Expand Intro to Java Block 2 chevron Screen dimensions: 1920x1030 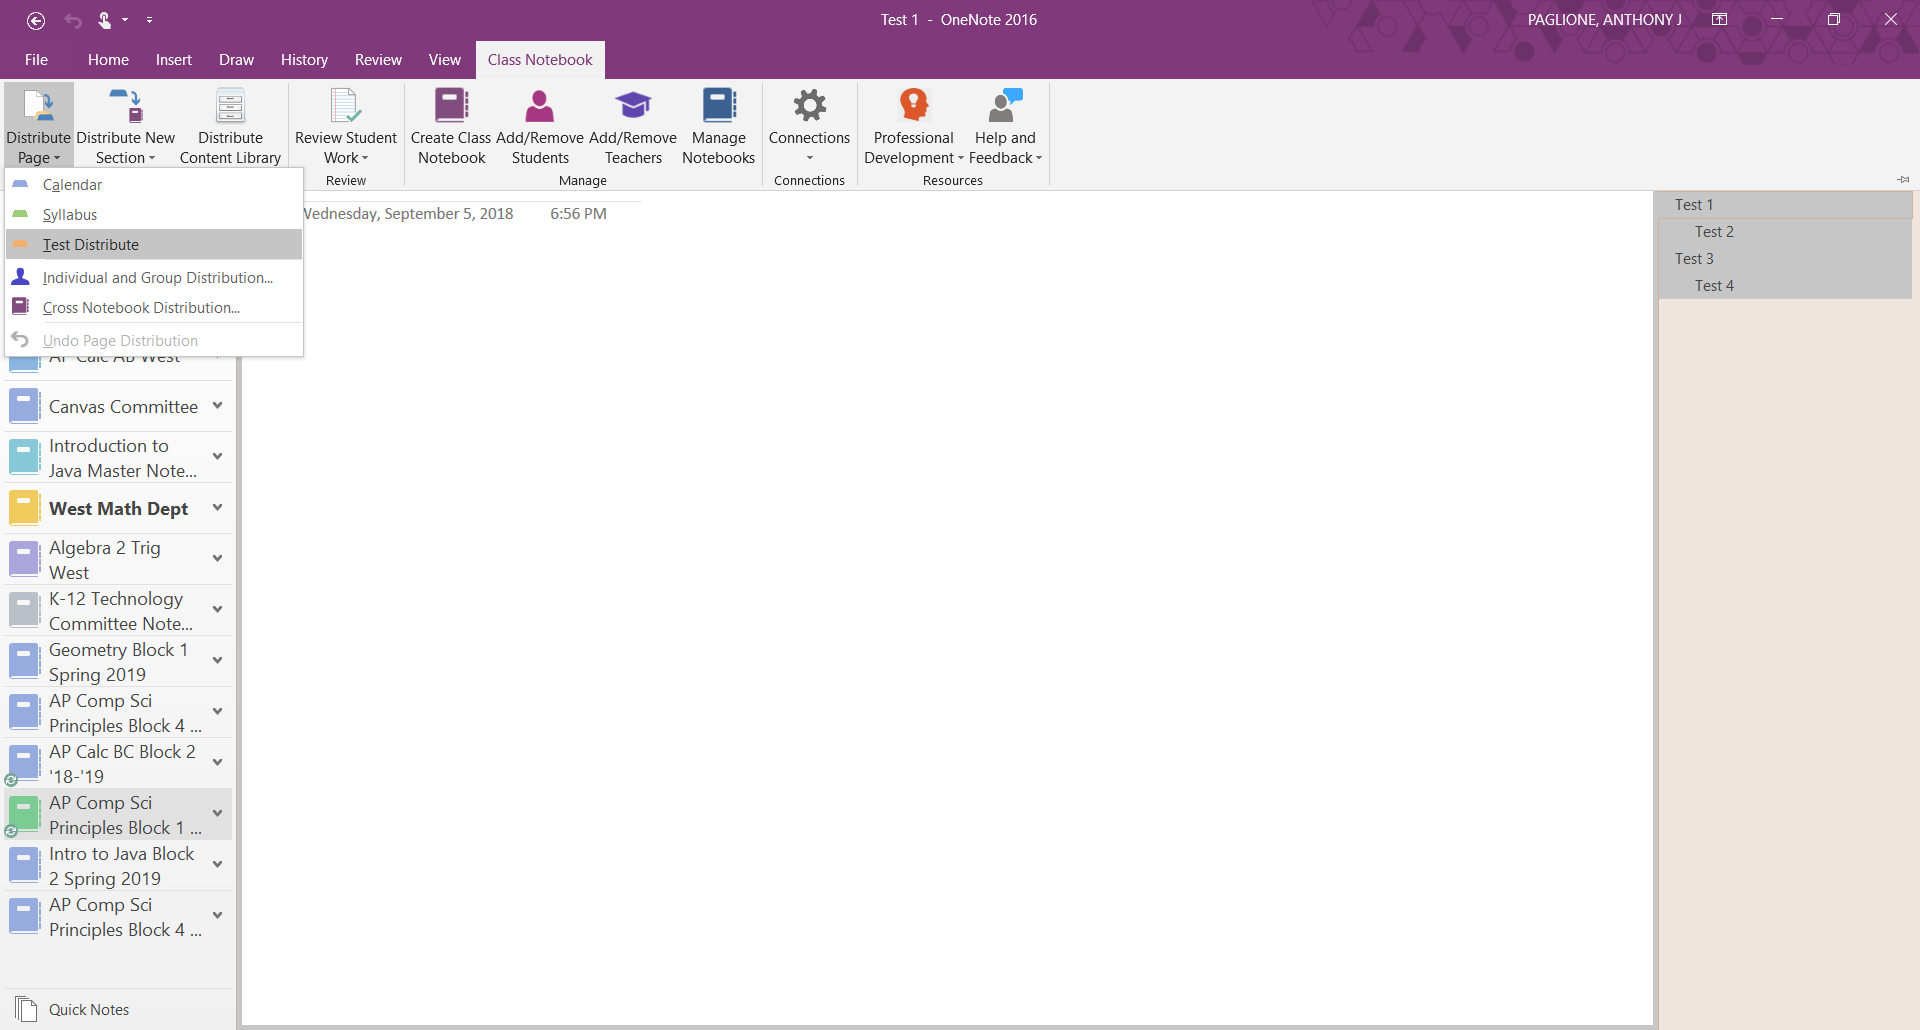click(x=217, y=865)
